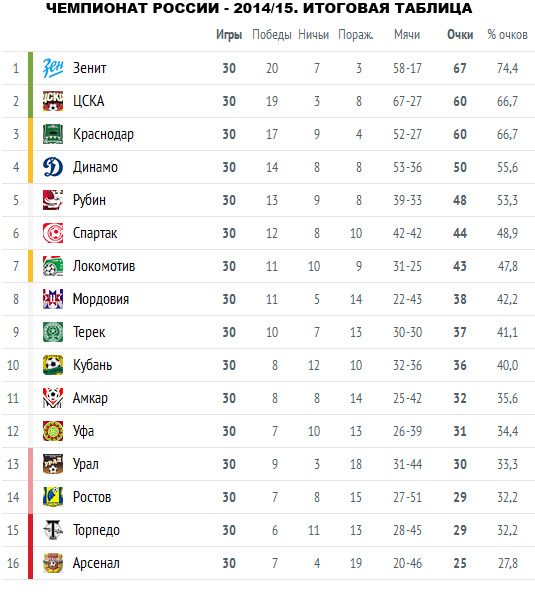
Task: Select the Krasnodar team emblem
Action: click(53, 134)
